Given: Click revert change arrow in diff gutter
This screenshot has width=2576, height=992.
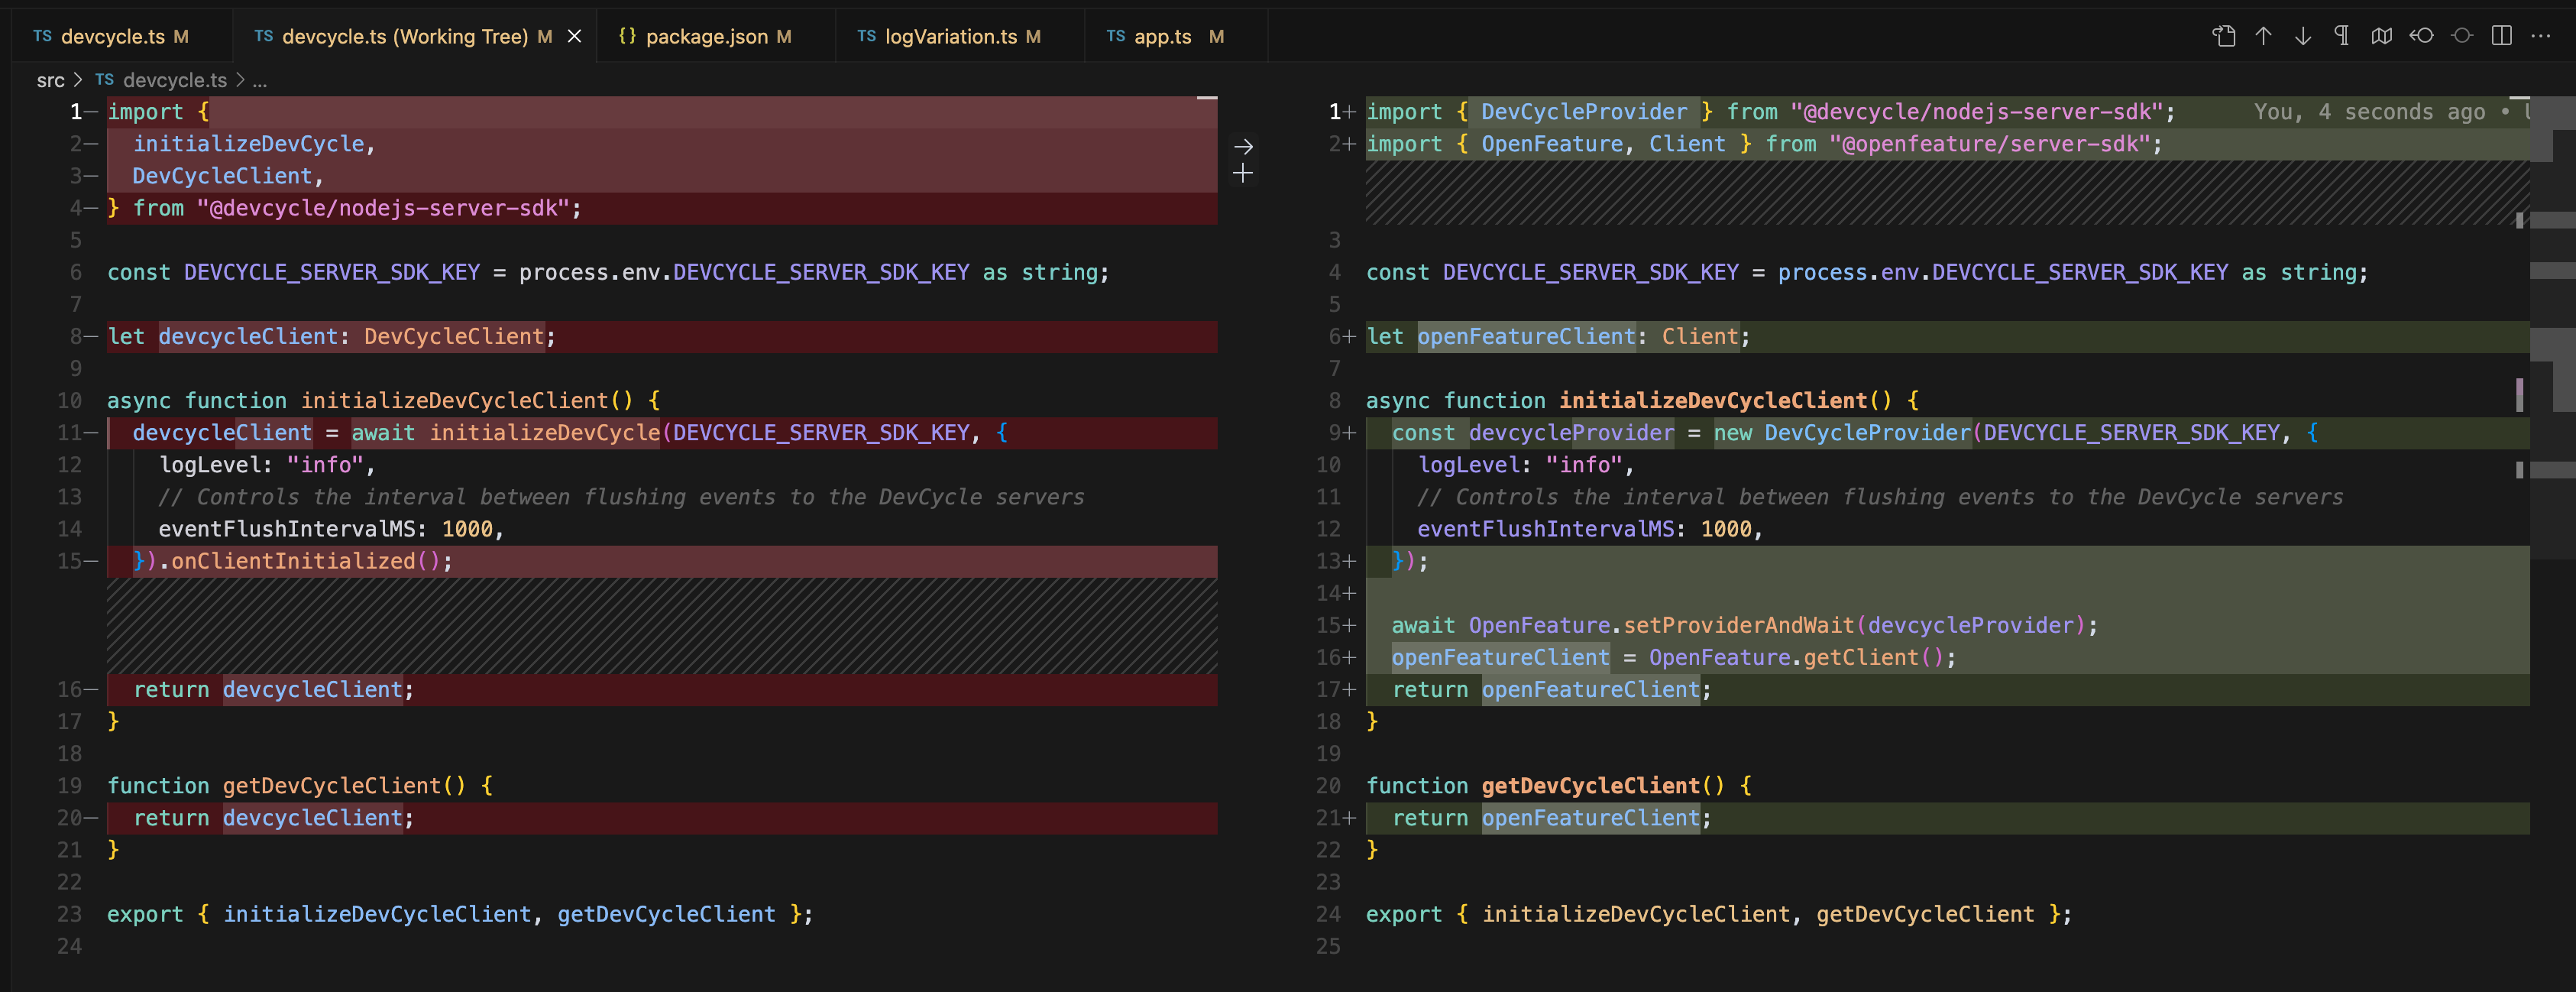Looking at the screenshot, I should point(1242,146).
